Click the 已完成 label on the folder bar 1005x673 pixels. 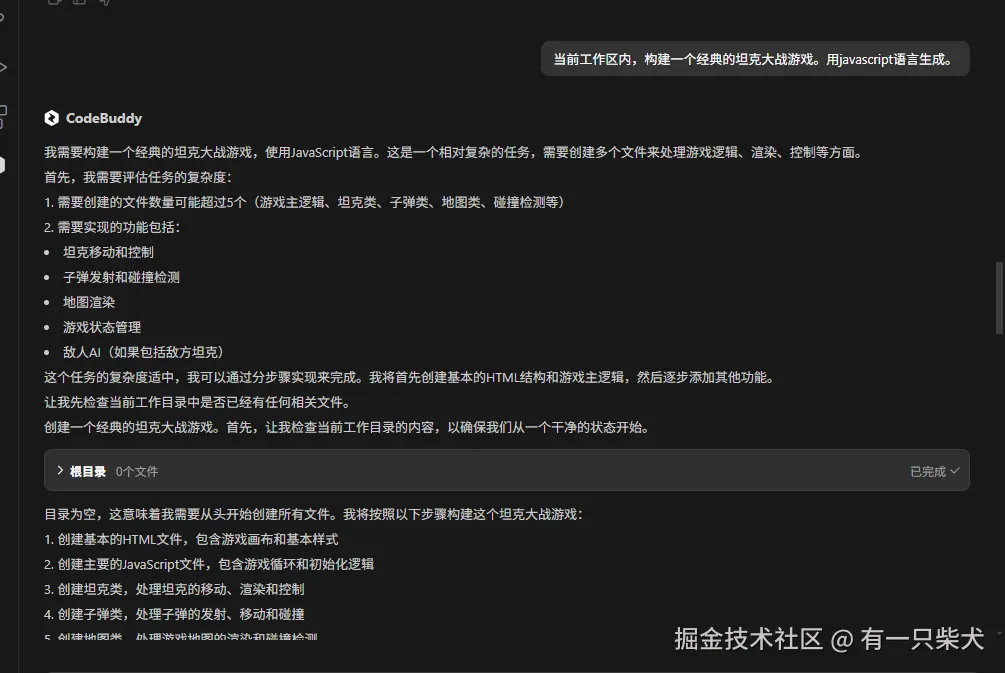(x=929, y=470)
